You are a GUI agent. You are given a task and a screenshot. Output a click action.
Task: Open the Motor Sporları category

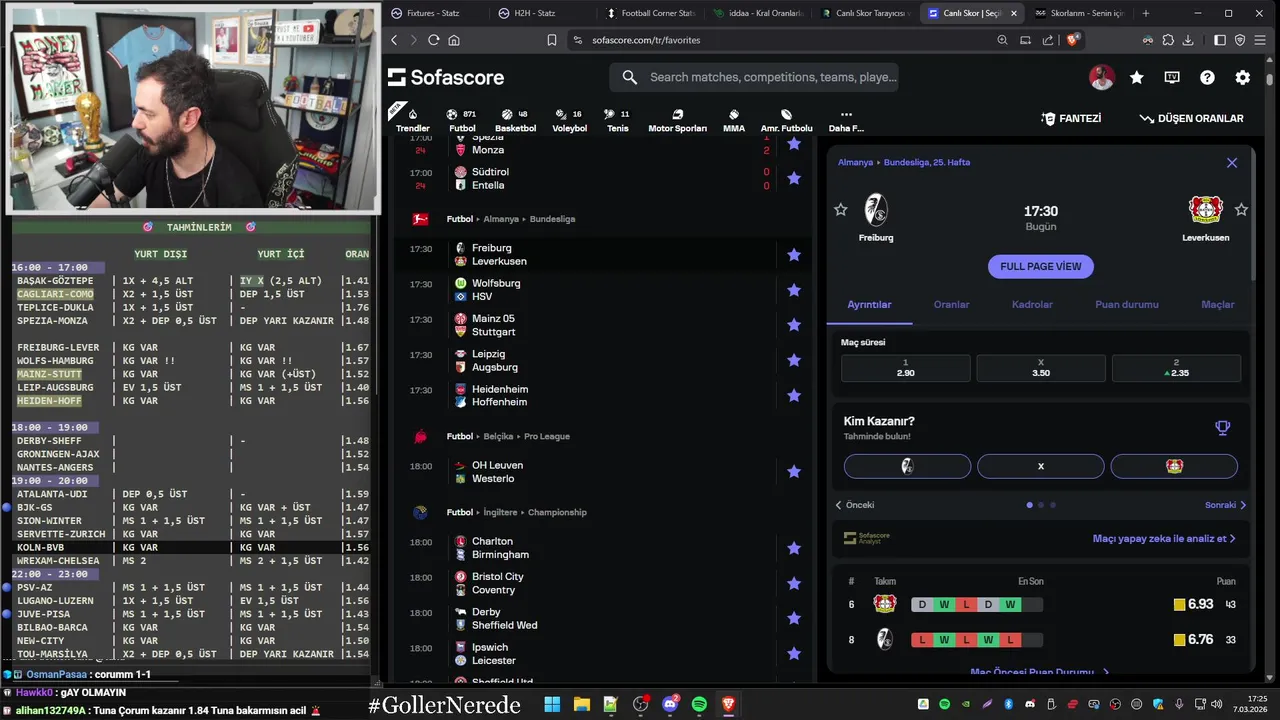pyautogui.click(x=677, y=120)
